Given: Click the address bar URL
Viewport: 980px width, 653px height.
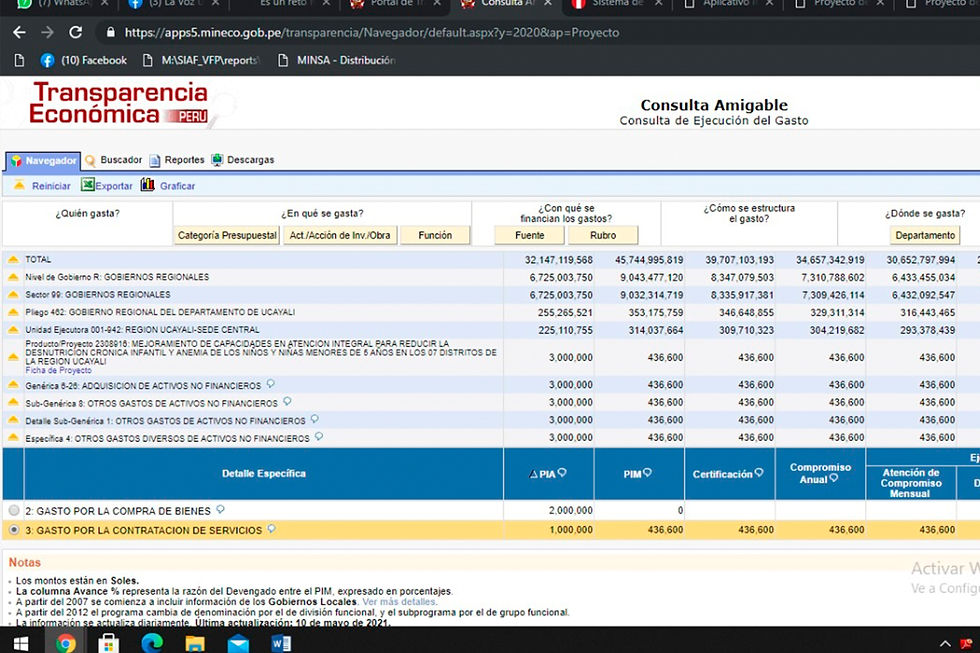Looking at the screenshot, I should coord(372,32).
